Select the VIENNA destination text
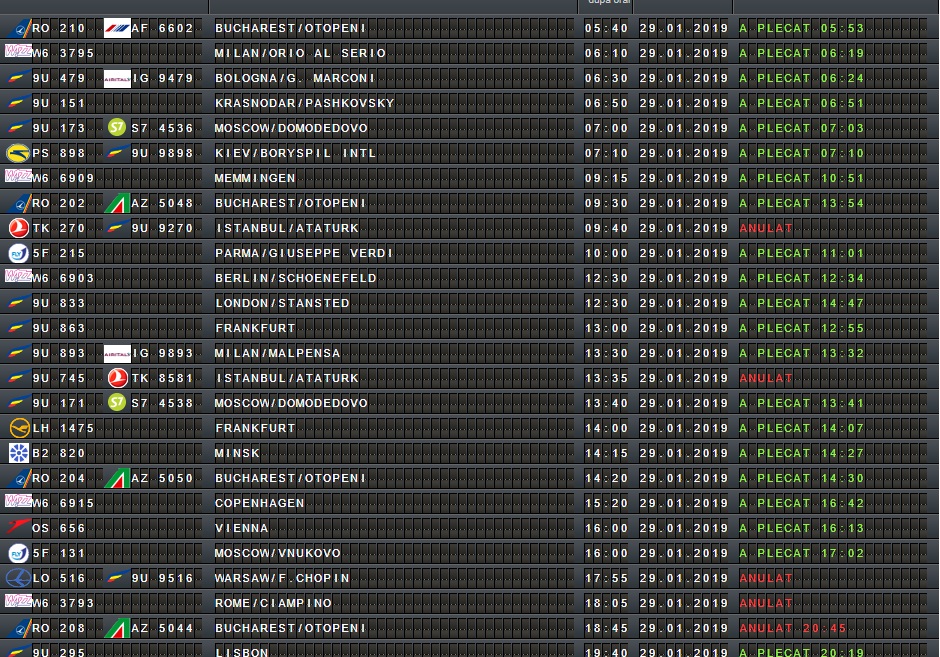The width and height of the screenshot is (940, 657). tap(242, 528)
